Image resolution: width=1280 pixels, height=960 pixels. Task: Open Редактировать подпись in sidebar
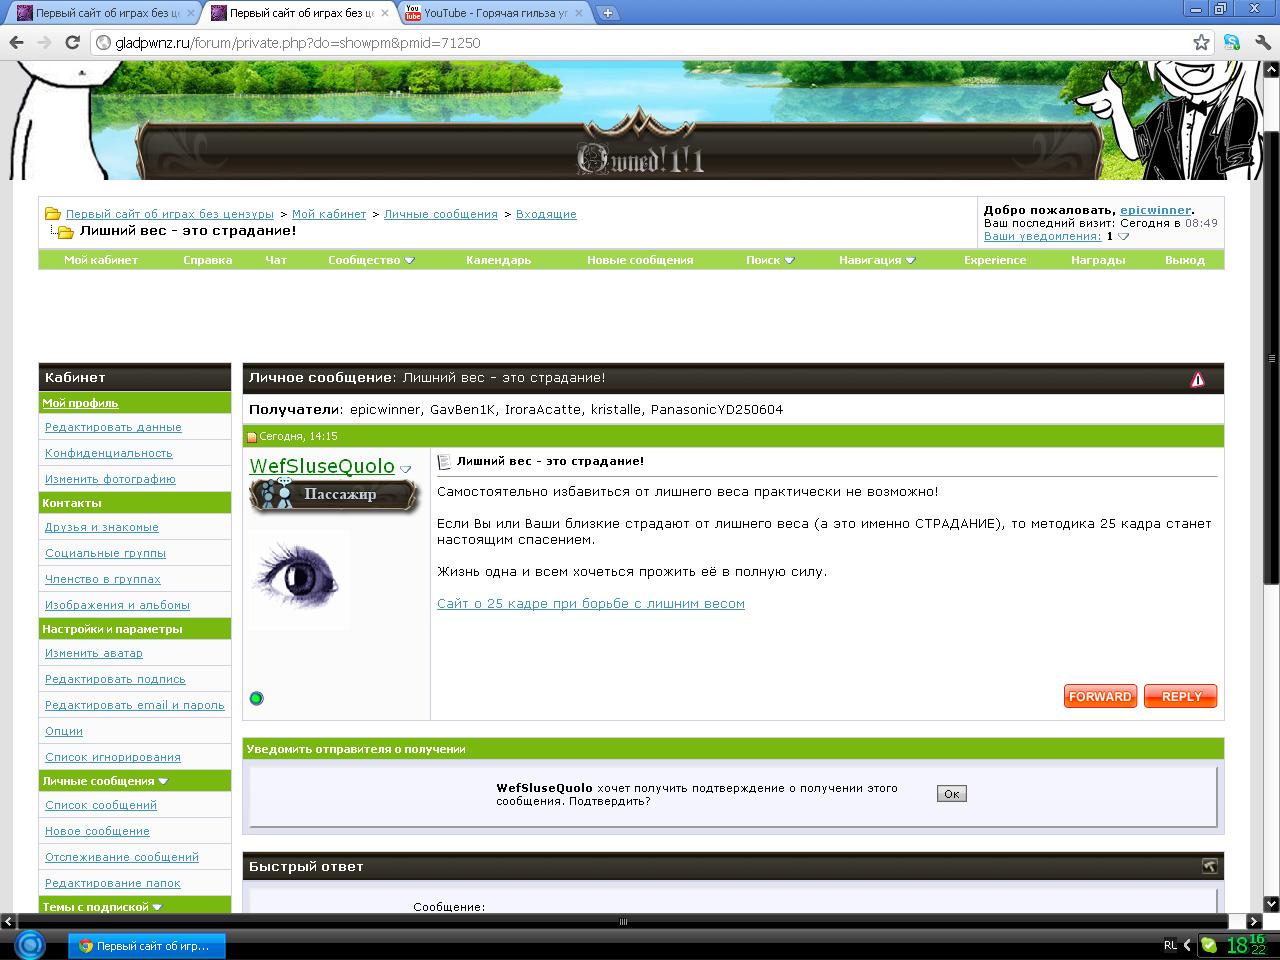coord(115,679)
